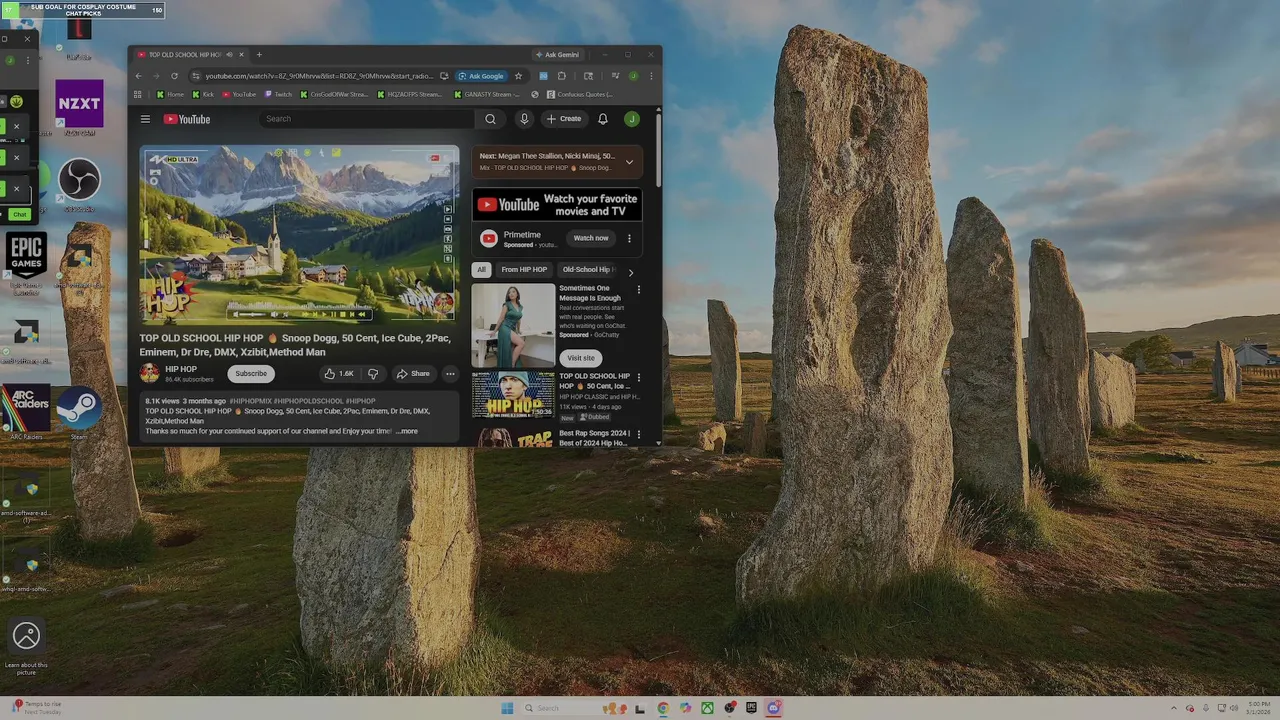
Task: Open options for Primetime sponsored ad
Action: tap(629, 238)
